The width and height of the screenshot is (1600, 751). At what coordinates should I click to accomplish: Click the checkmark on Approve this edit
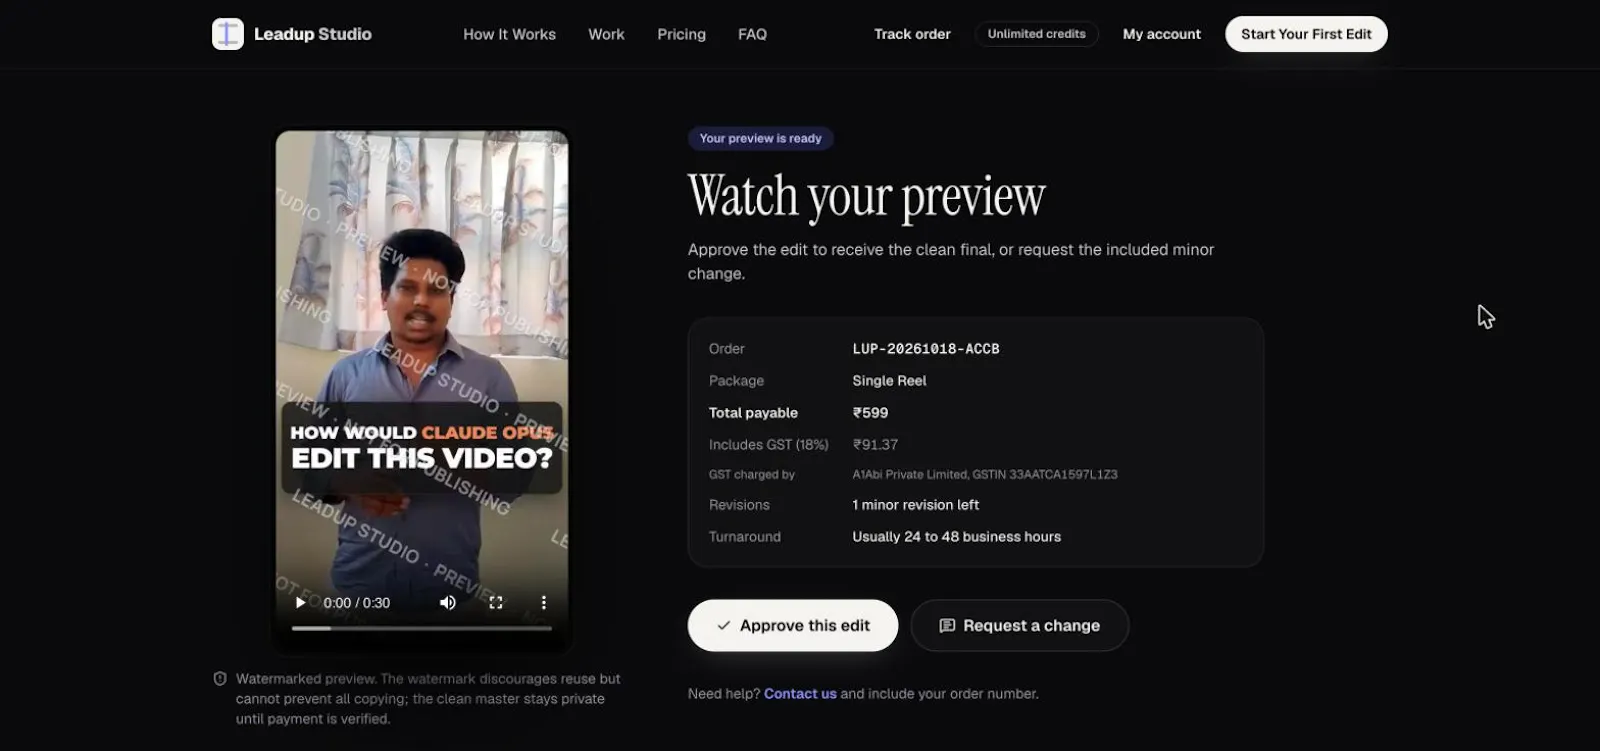click(724, 626)
